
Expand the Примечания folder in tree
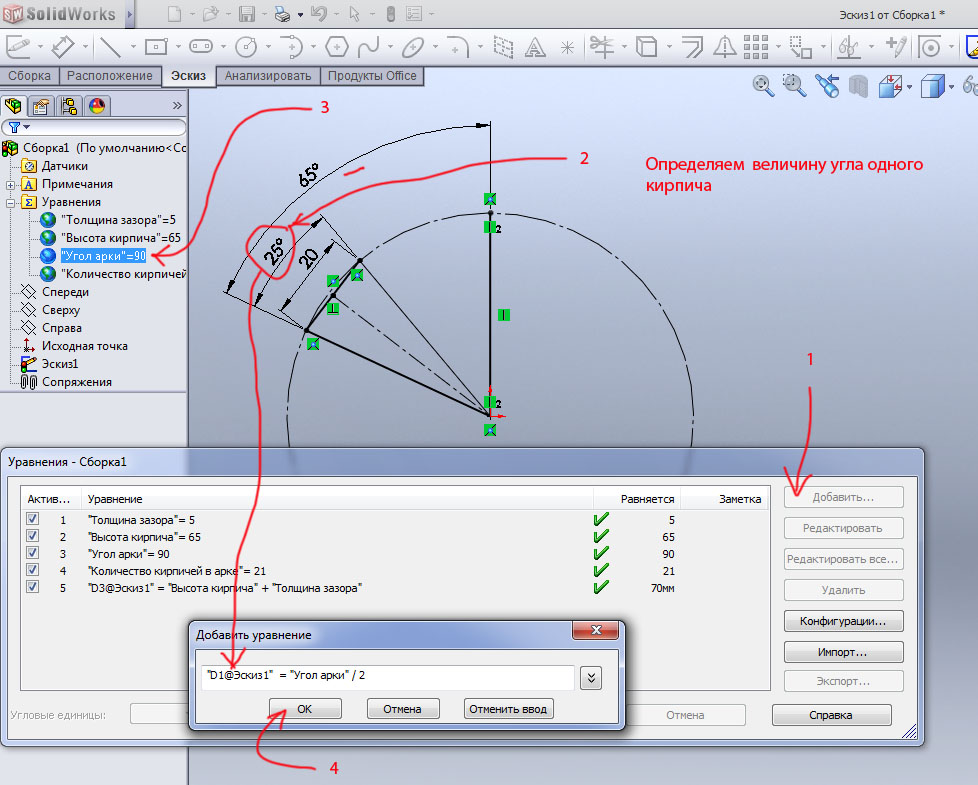coord(11,184)
